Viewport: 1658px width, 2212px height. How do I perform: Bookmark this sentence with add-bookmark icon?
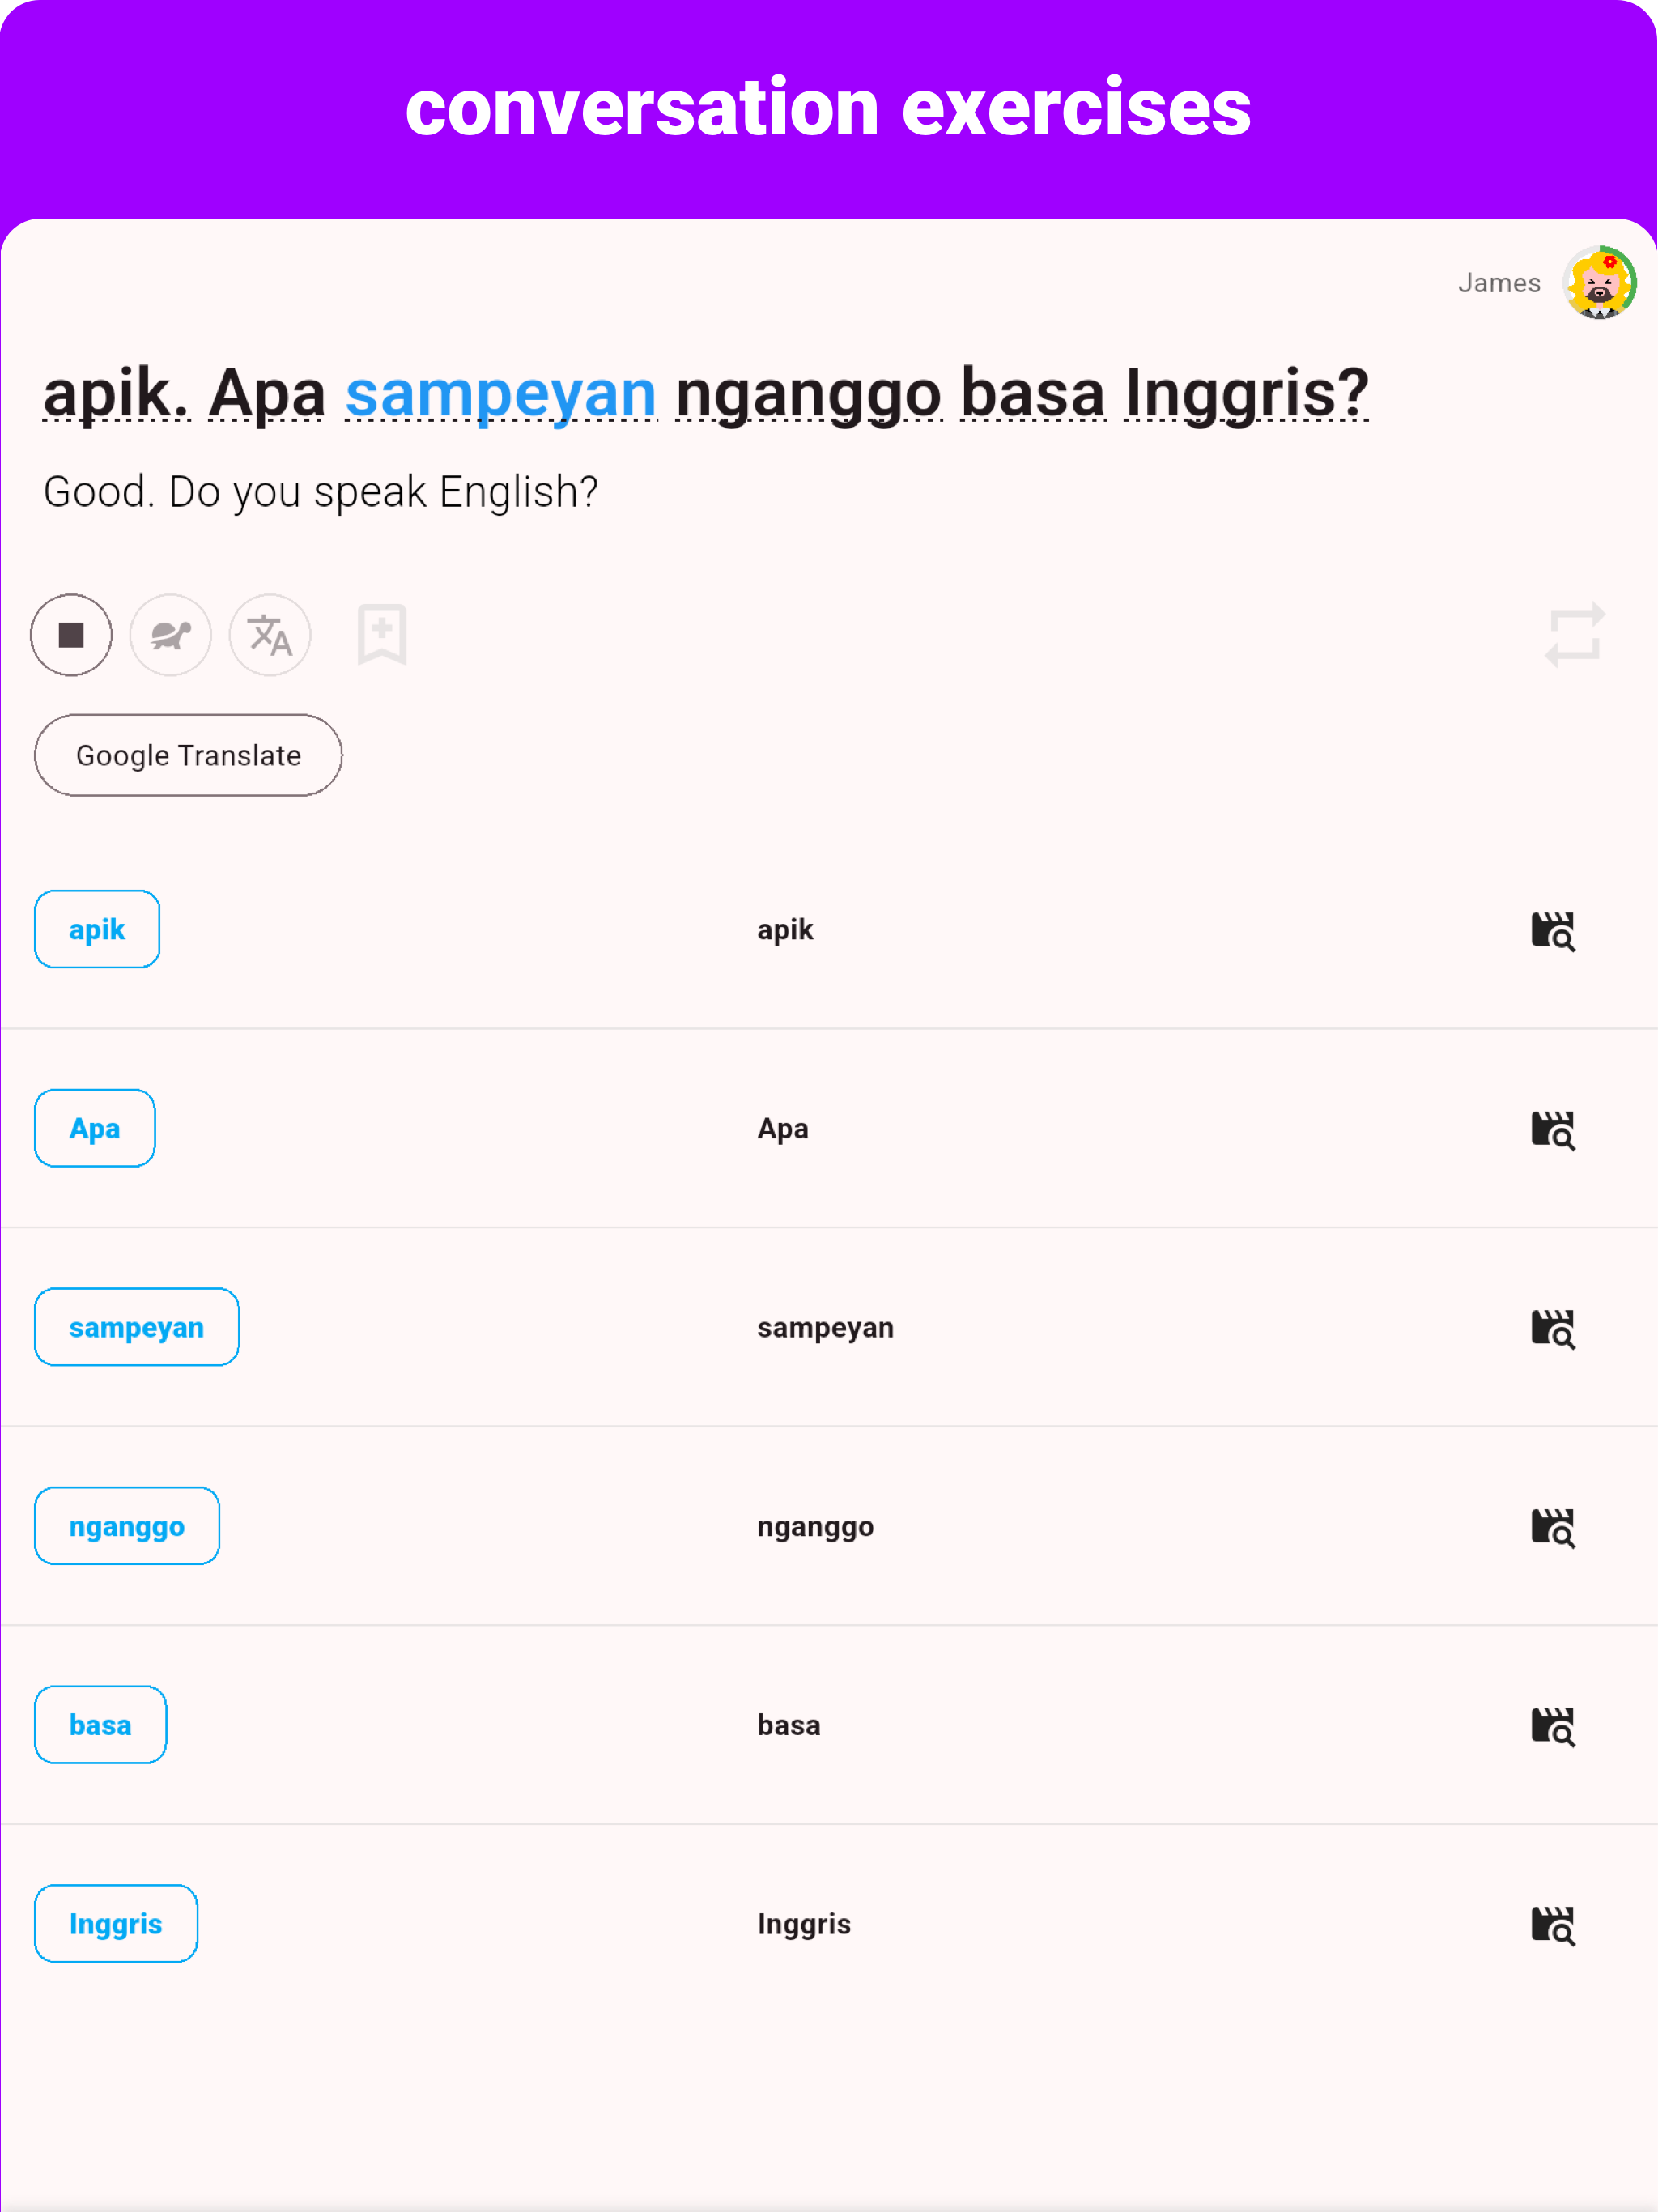pos(382,634)
